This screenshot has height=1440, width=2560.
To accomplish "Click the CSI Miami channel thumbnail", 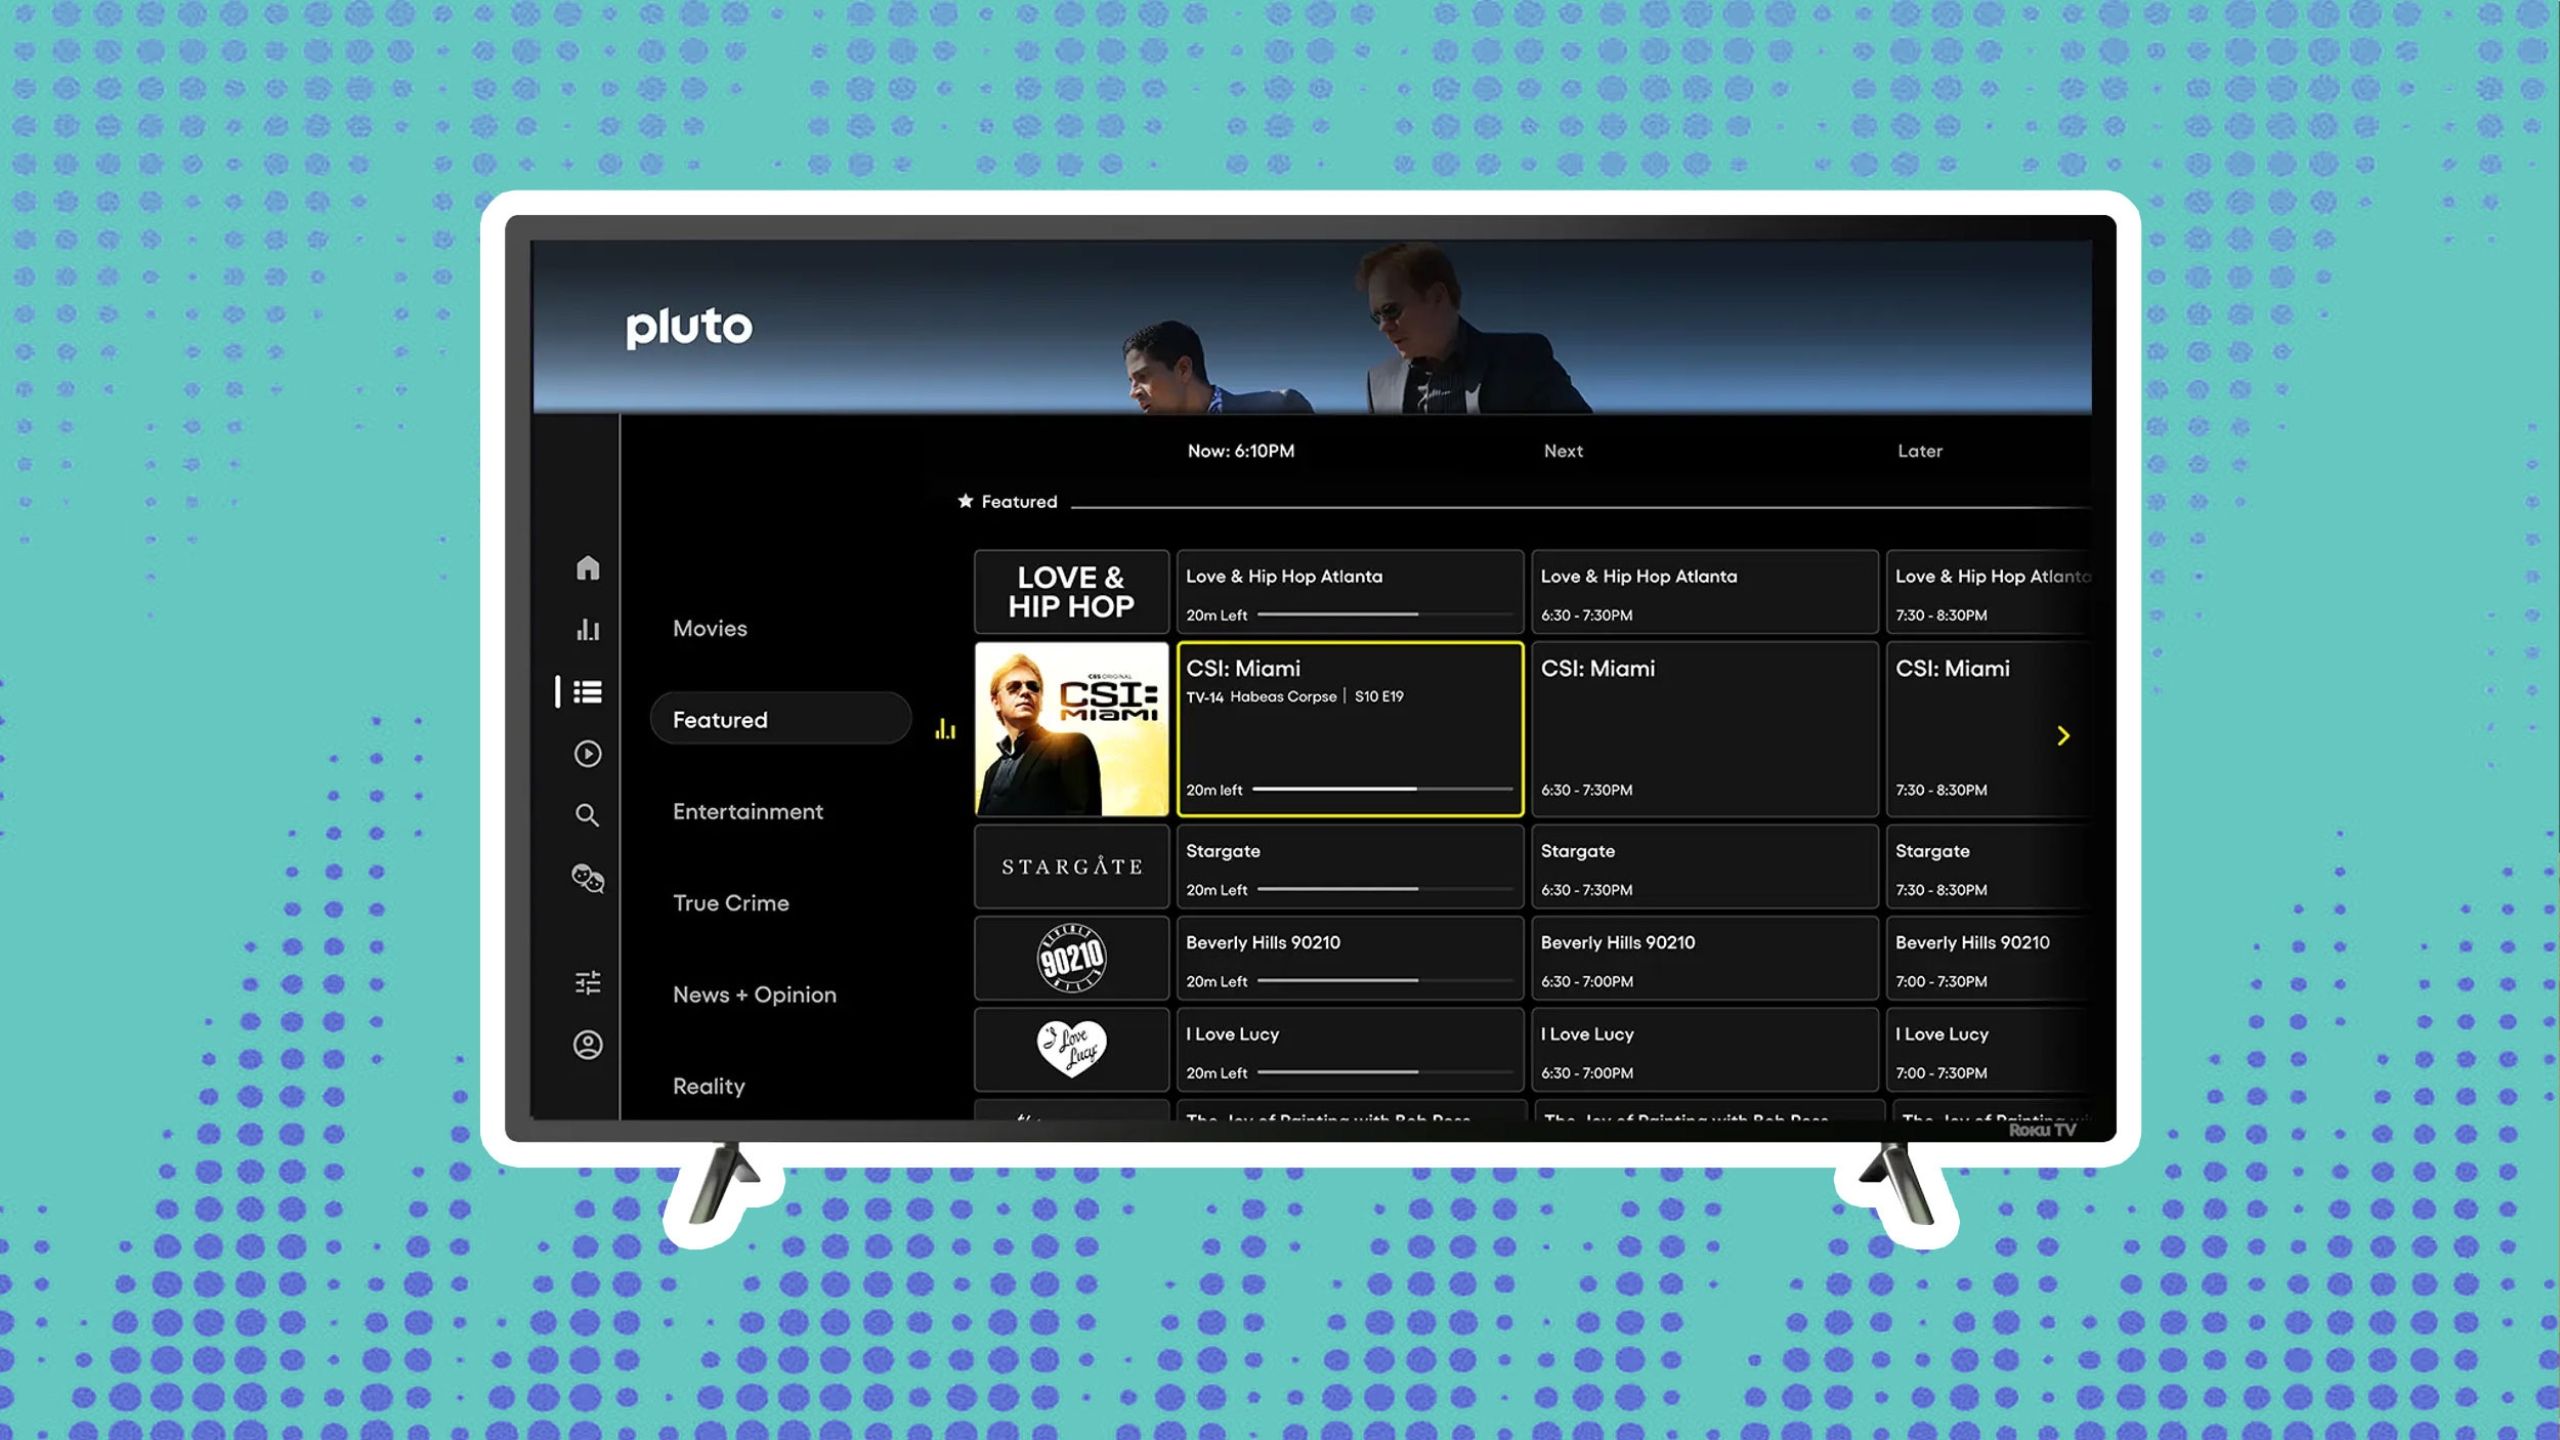I will pyautogui.click(x=1069, y=728).
